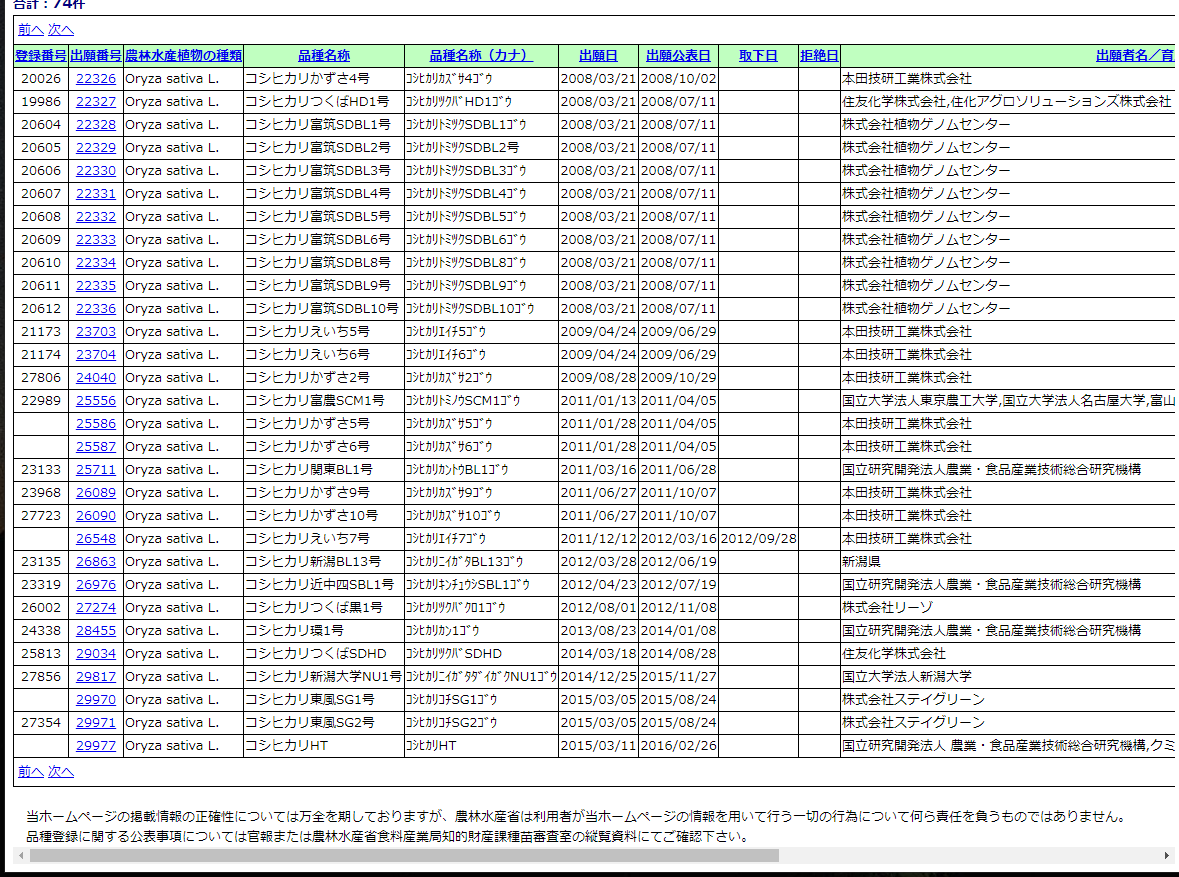Open application number 22331
1179x877 pixels.
point(95,193)
